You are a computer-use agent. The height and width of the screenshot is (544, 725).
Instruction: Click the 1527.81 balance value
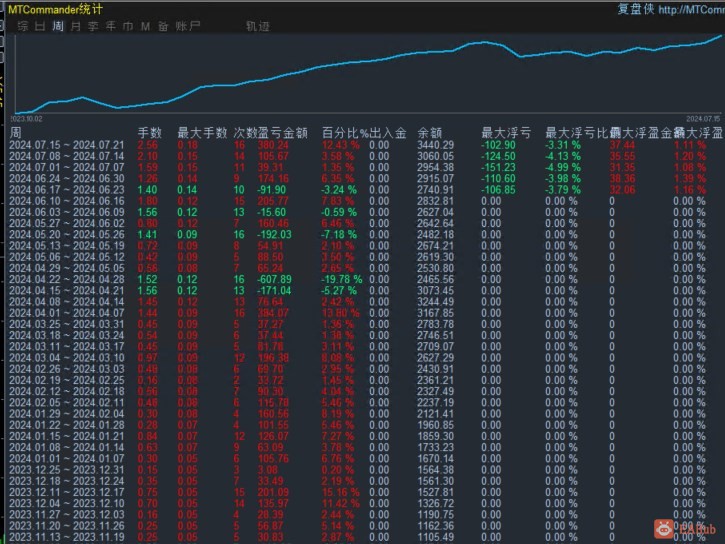(436, 493)
